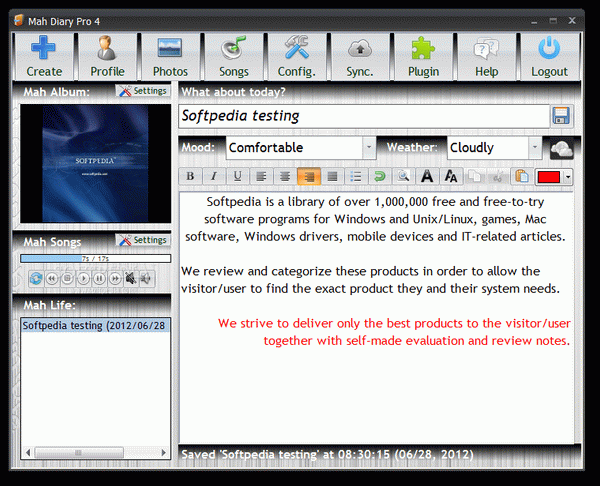Click the cloudy weather icon
Screen dimensions: 600x486
562,148
